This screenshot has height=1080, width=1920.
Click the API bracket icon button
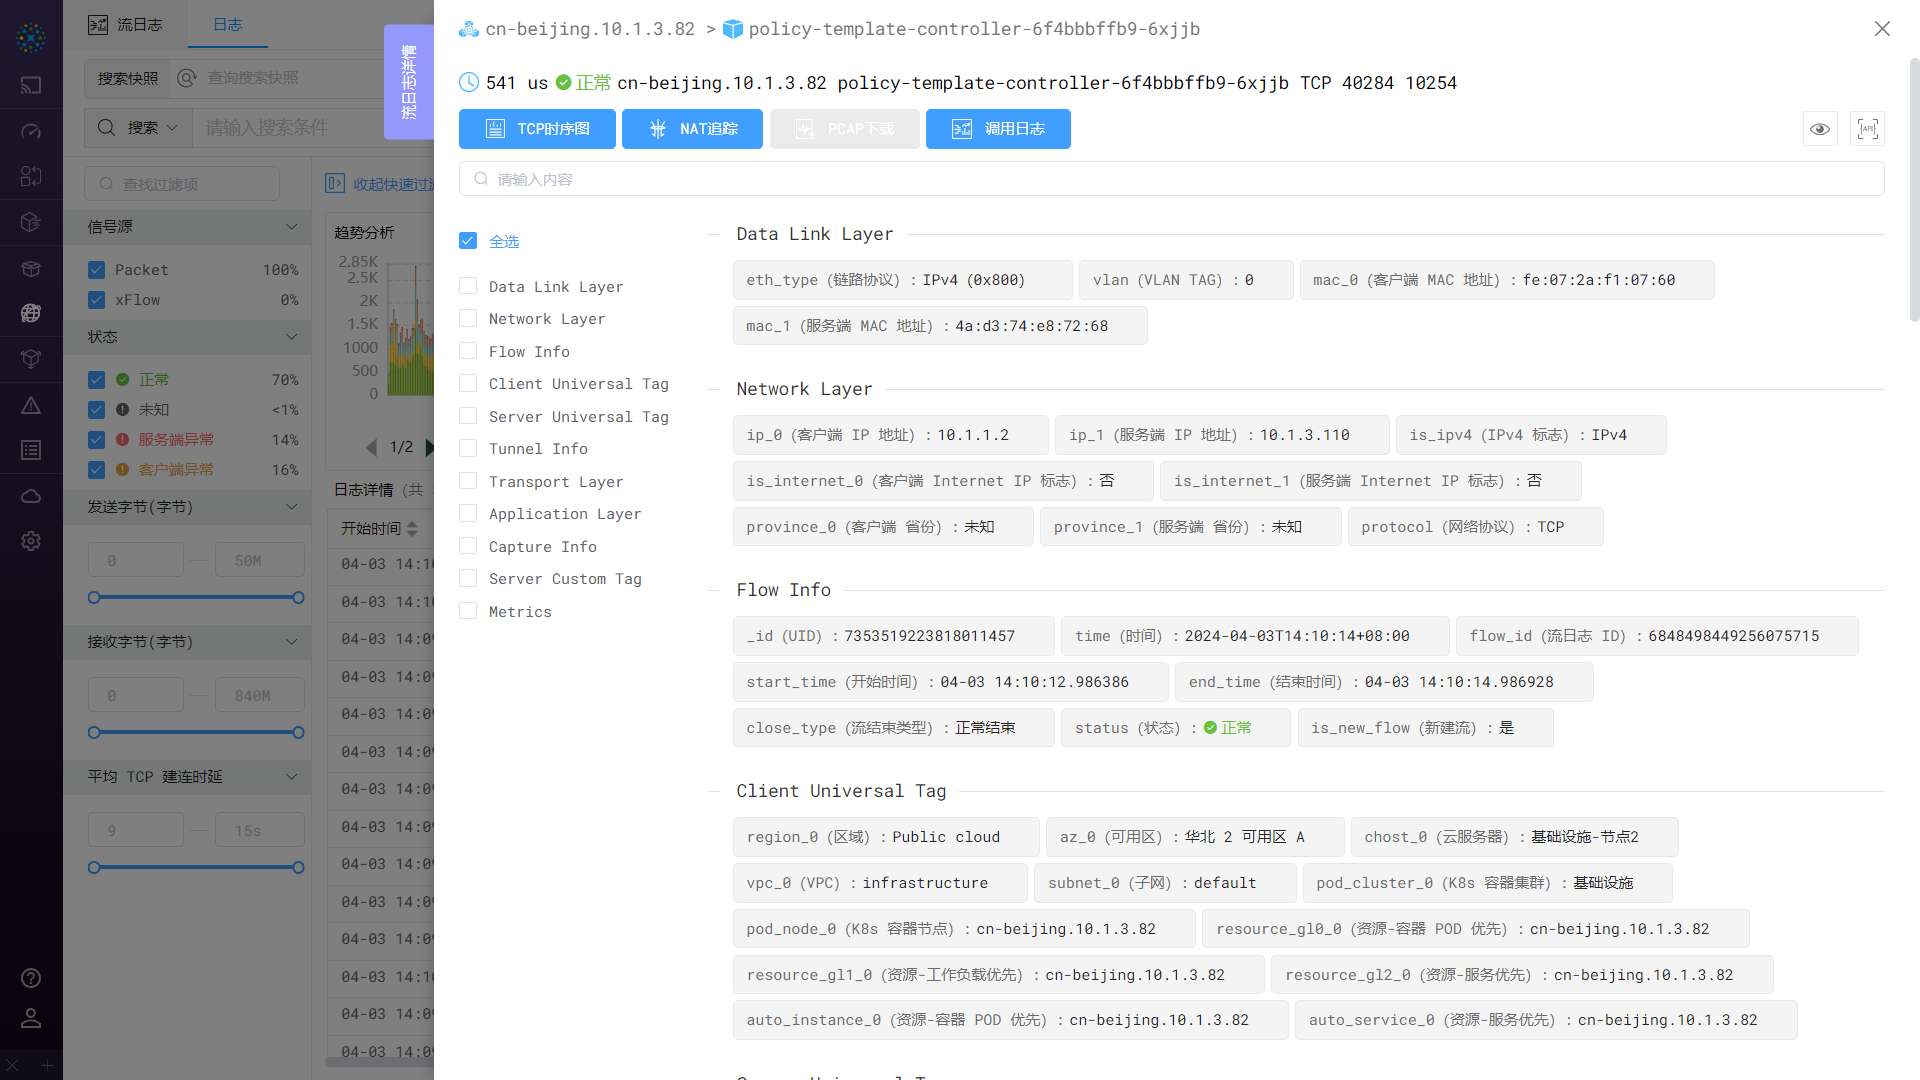click(x=1867, y=129)
